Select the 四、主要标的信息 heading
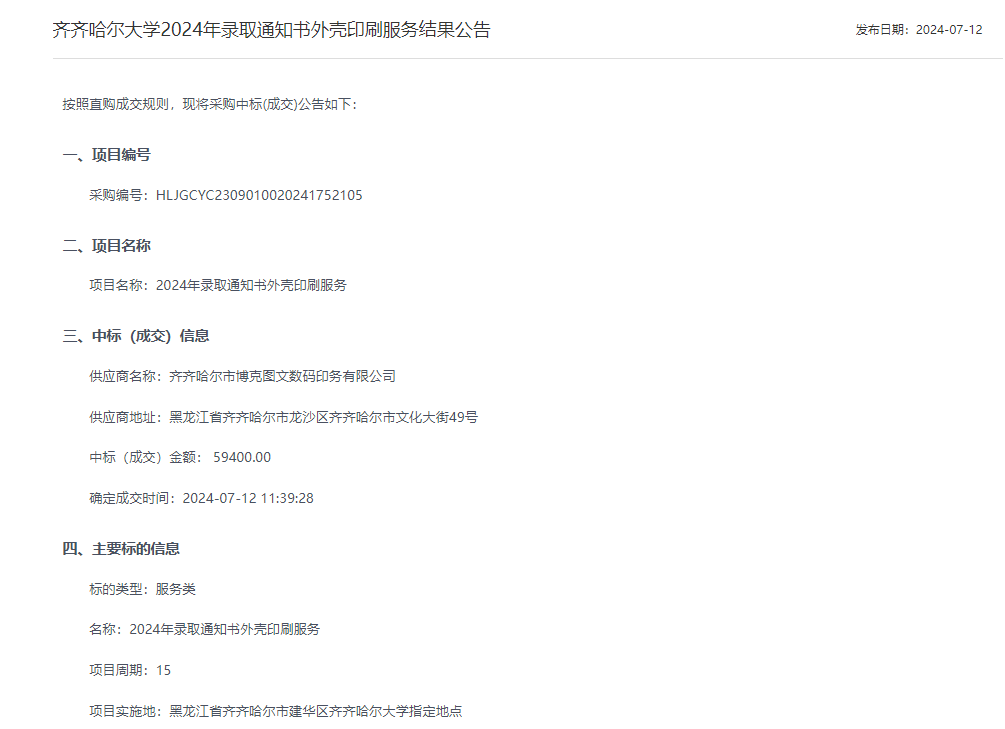The width and height of the screenshot is (1005, 729). [121, 548]
